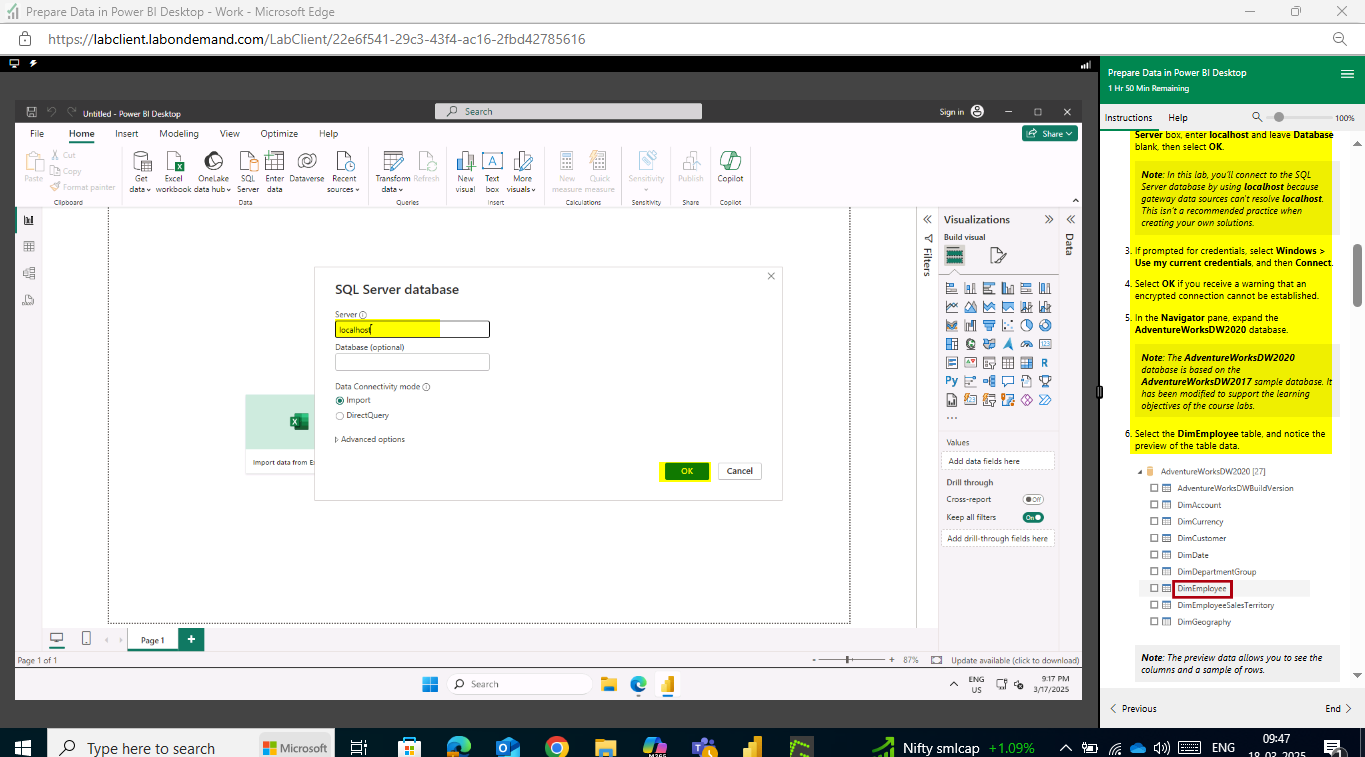This screenshot has width=1365, height=757.
Task: Collapse the Visualizations pane with right chevrons
Action: click(x=1049, y=219)
